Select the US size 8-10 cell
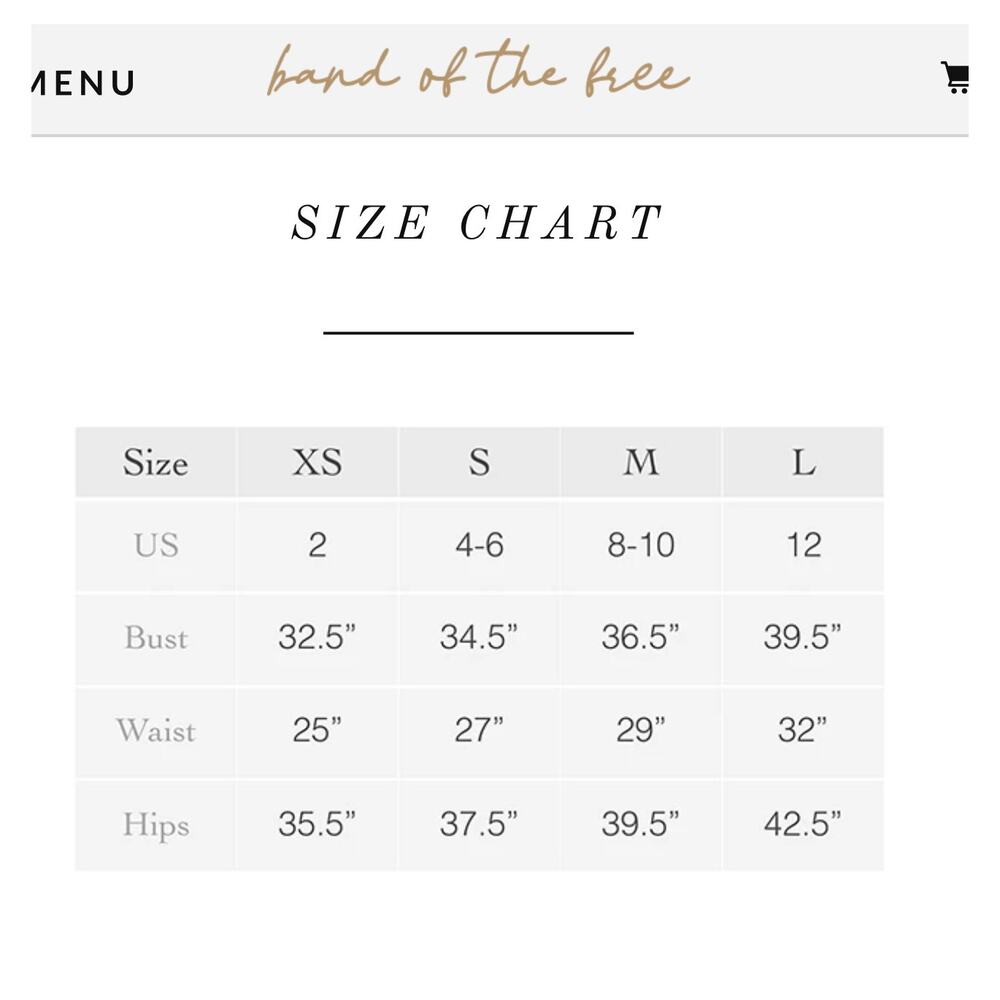Image resolution: width=1000 pixels, height=1000 pixels. click(641, 546)
